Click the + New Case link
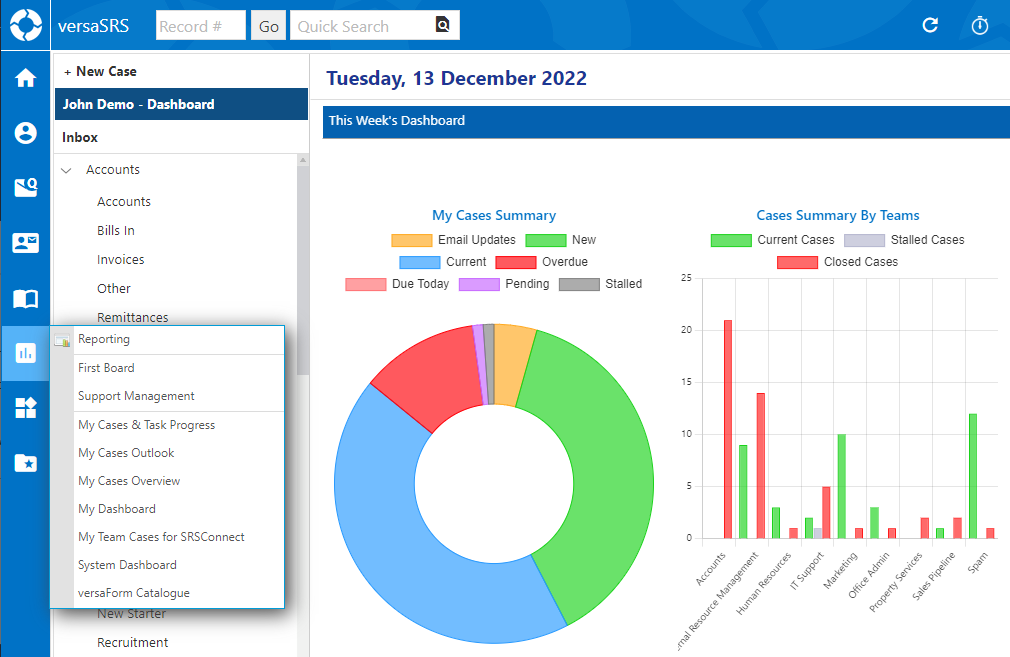 click(100, 72)
